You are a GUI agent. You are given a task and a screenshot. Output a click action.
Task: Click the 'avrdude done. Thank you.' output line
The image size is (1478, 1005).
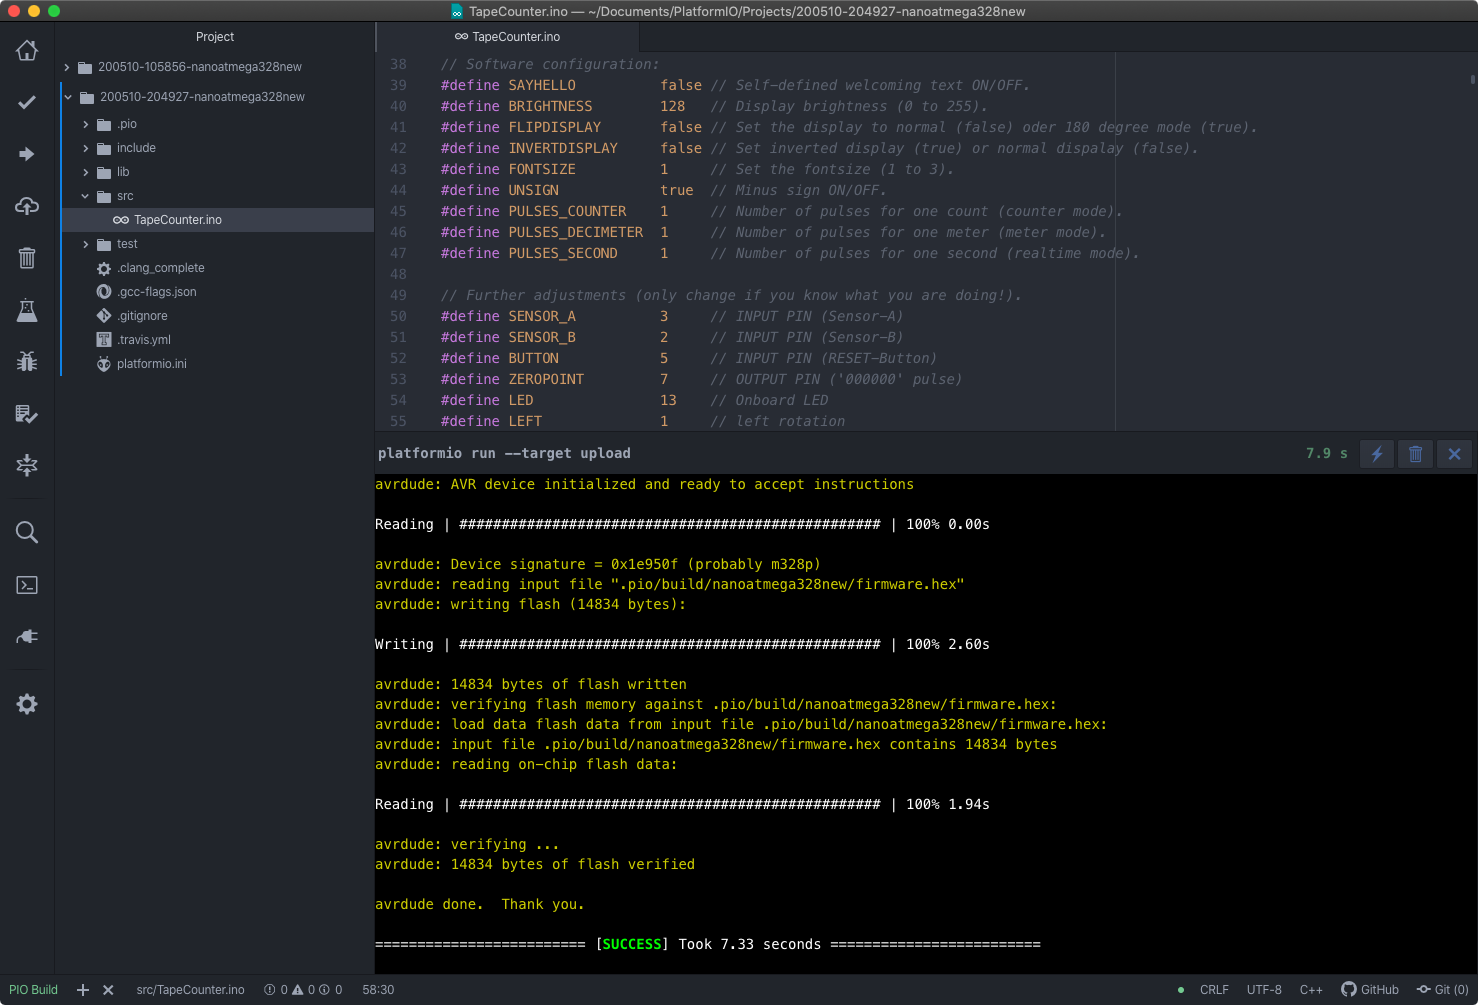pos(479,904)
